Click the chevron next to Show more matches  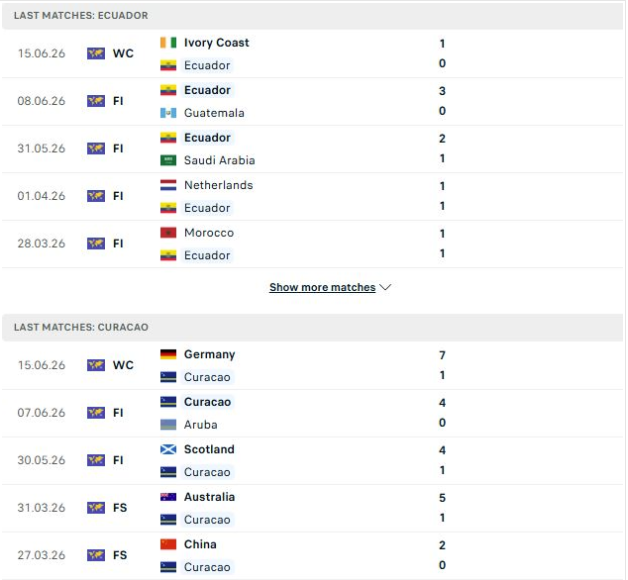385,287
